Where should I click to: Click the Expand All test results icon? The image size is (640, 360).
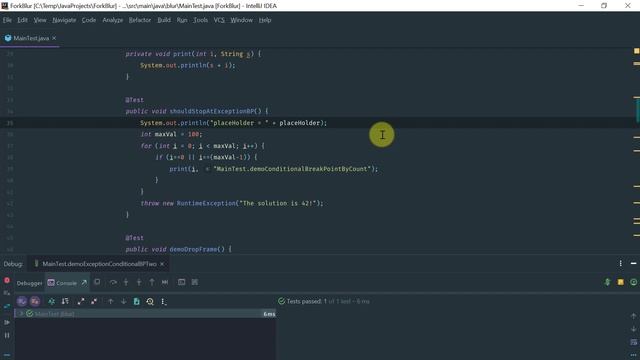81,301
